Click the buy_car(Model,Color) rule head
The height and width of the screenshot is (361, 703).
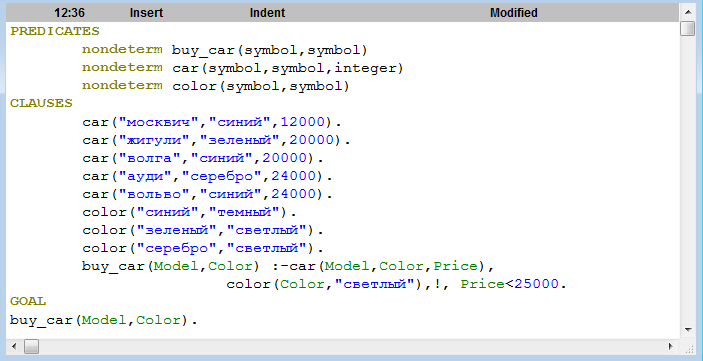coord(171,266)
